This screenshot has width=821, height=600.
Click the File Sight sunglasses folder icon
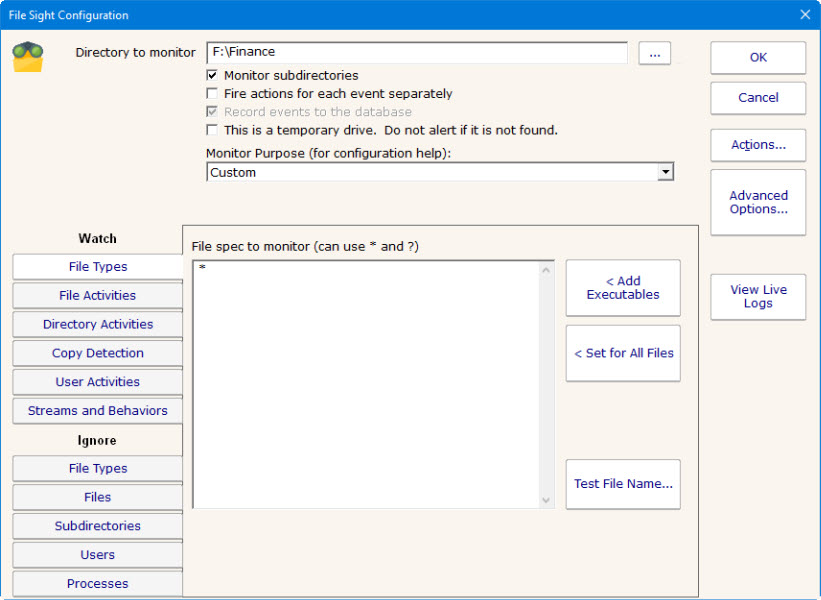[x=27, y=57]
